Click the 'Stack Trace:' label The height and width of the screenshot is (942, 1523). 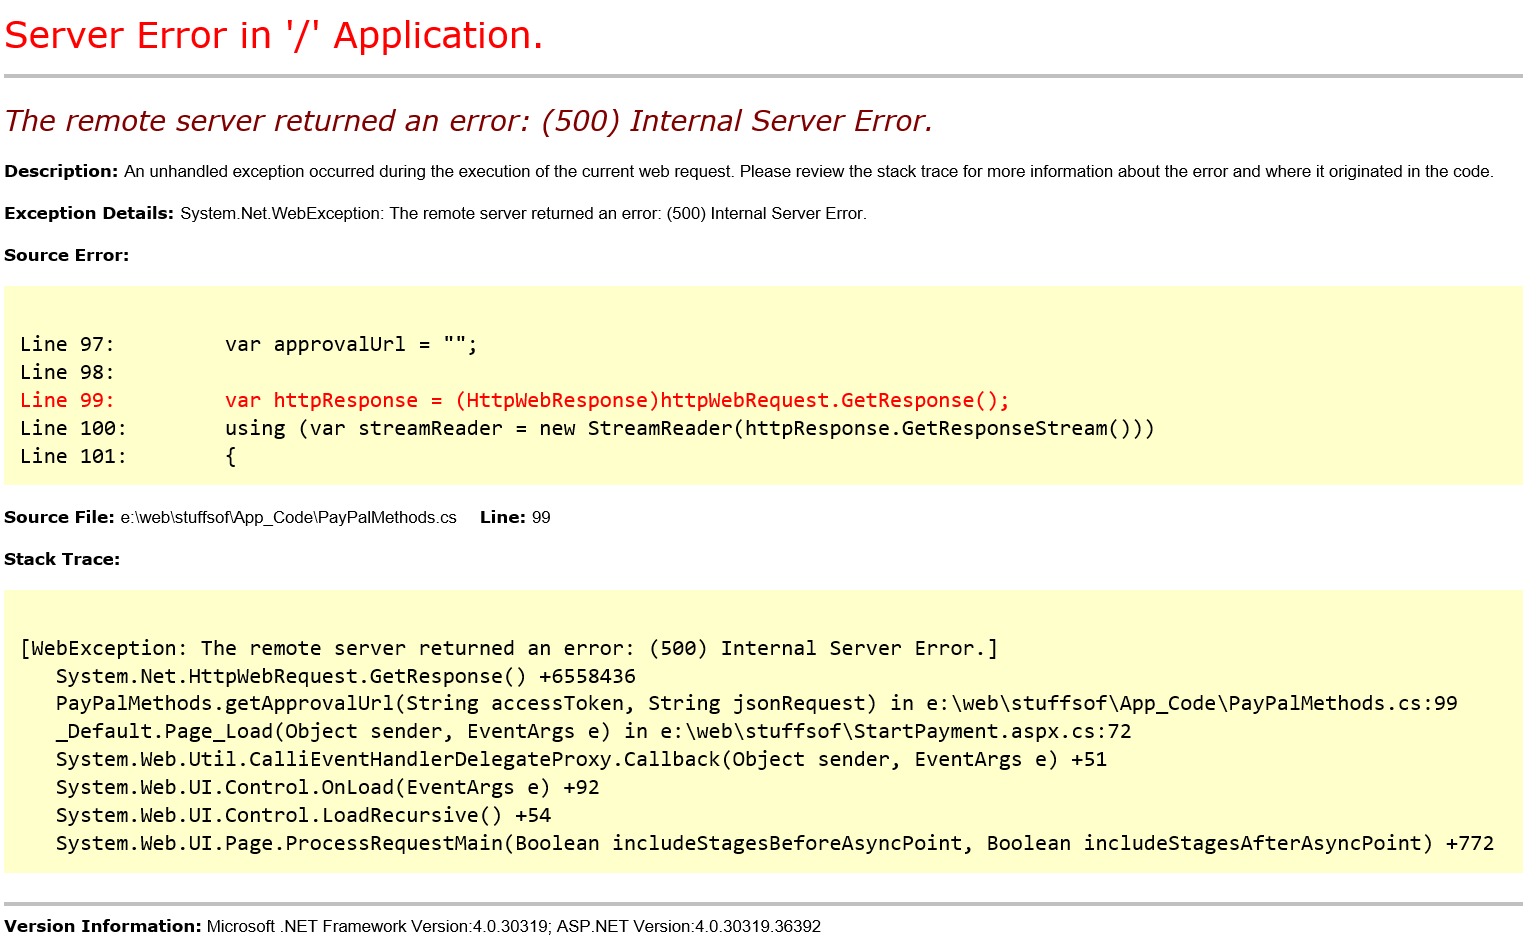click(62, 559)
